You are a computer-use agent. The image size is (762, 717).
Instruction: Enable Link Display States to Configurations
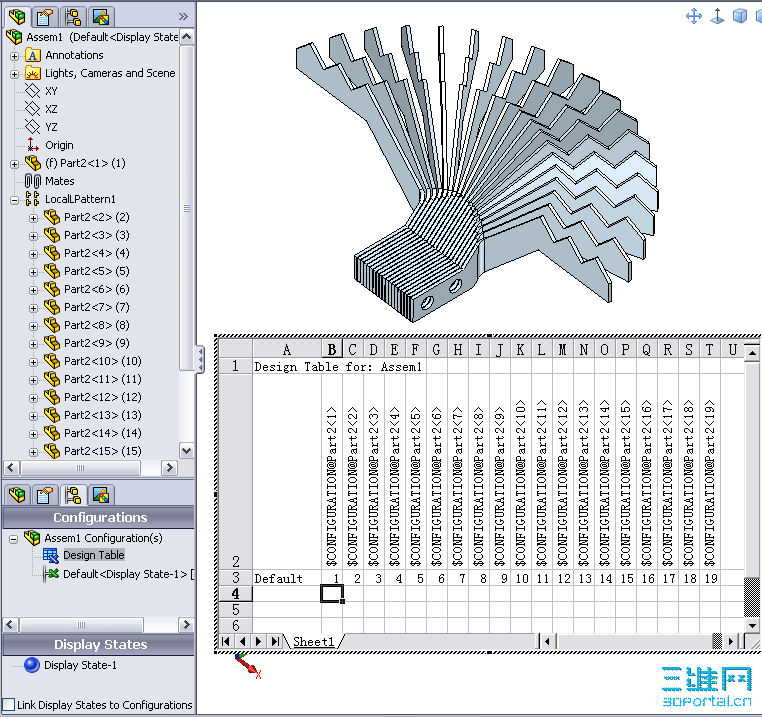pos(8,704)
